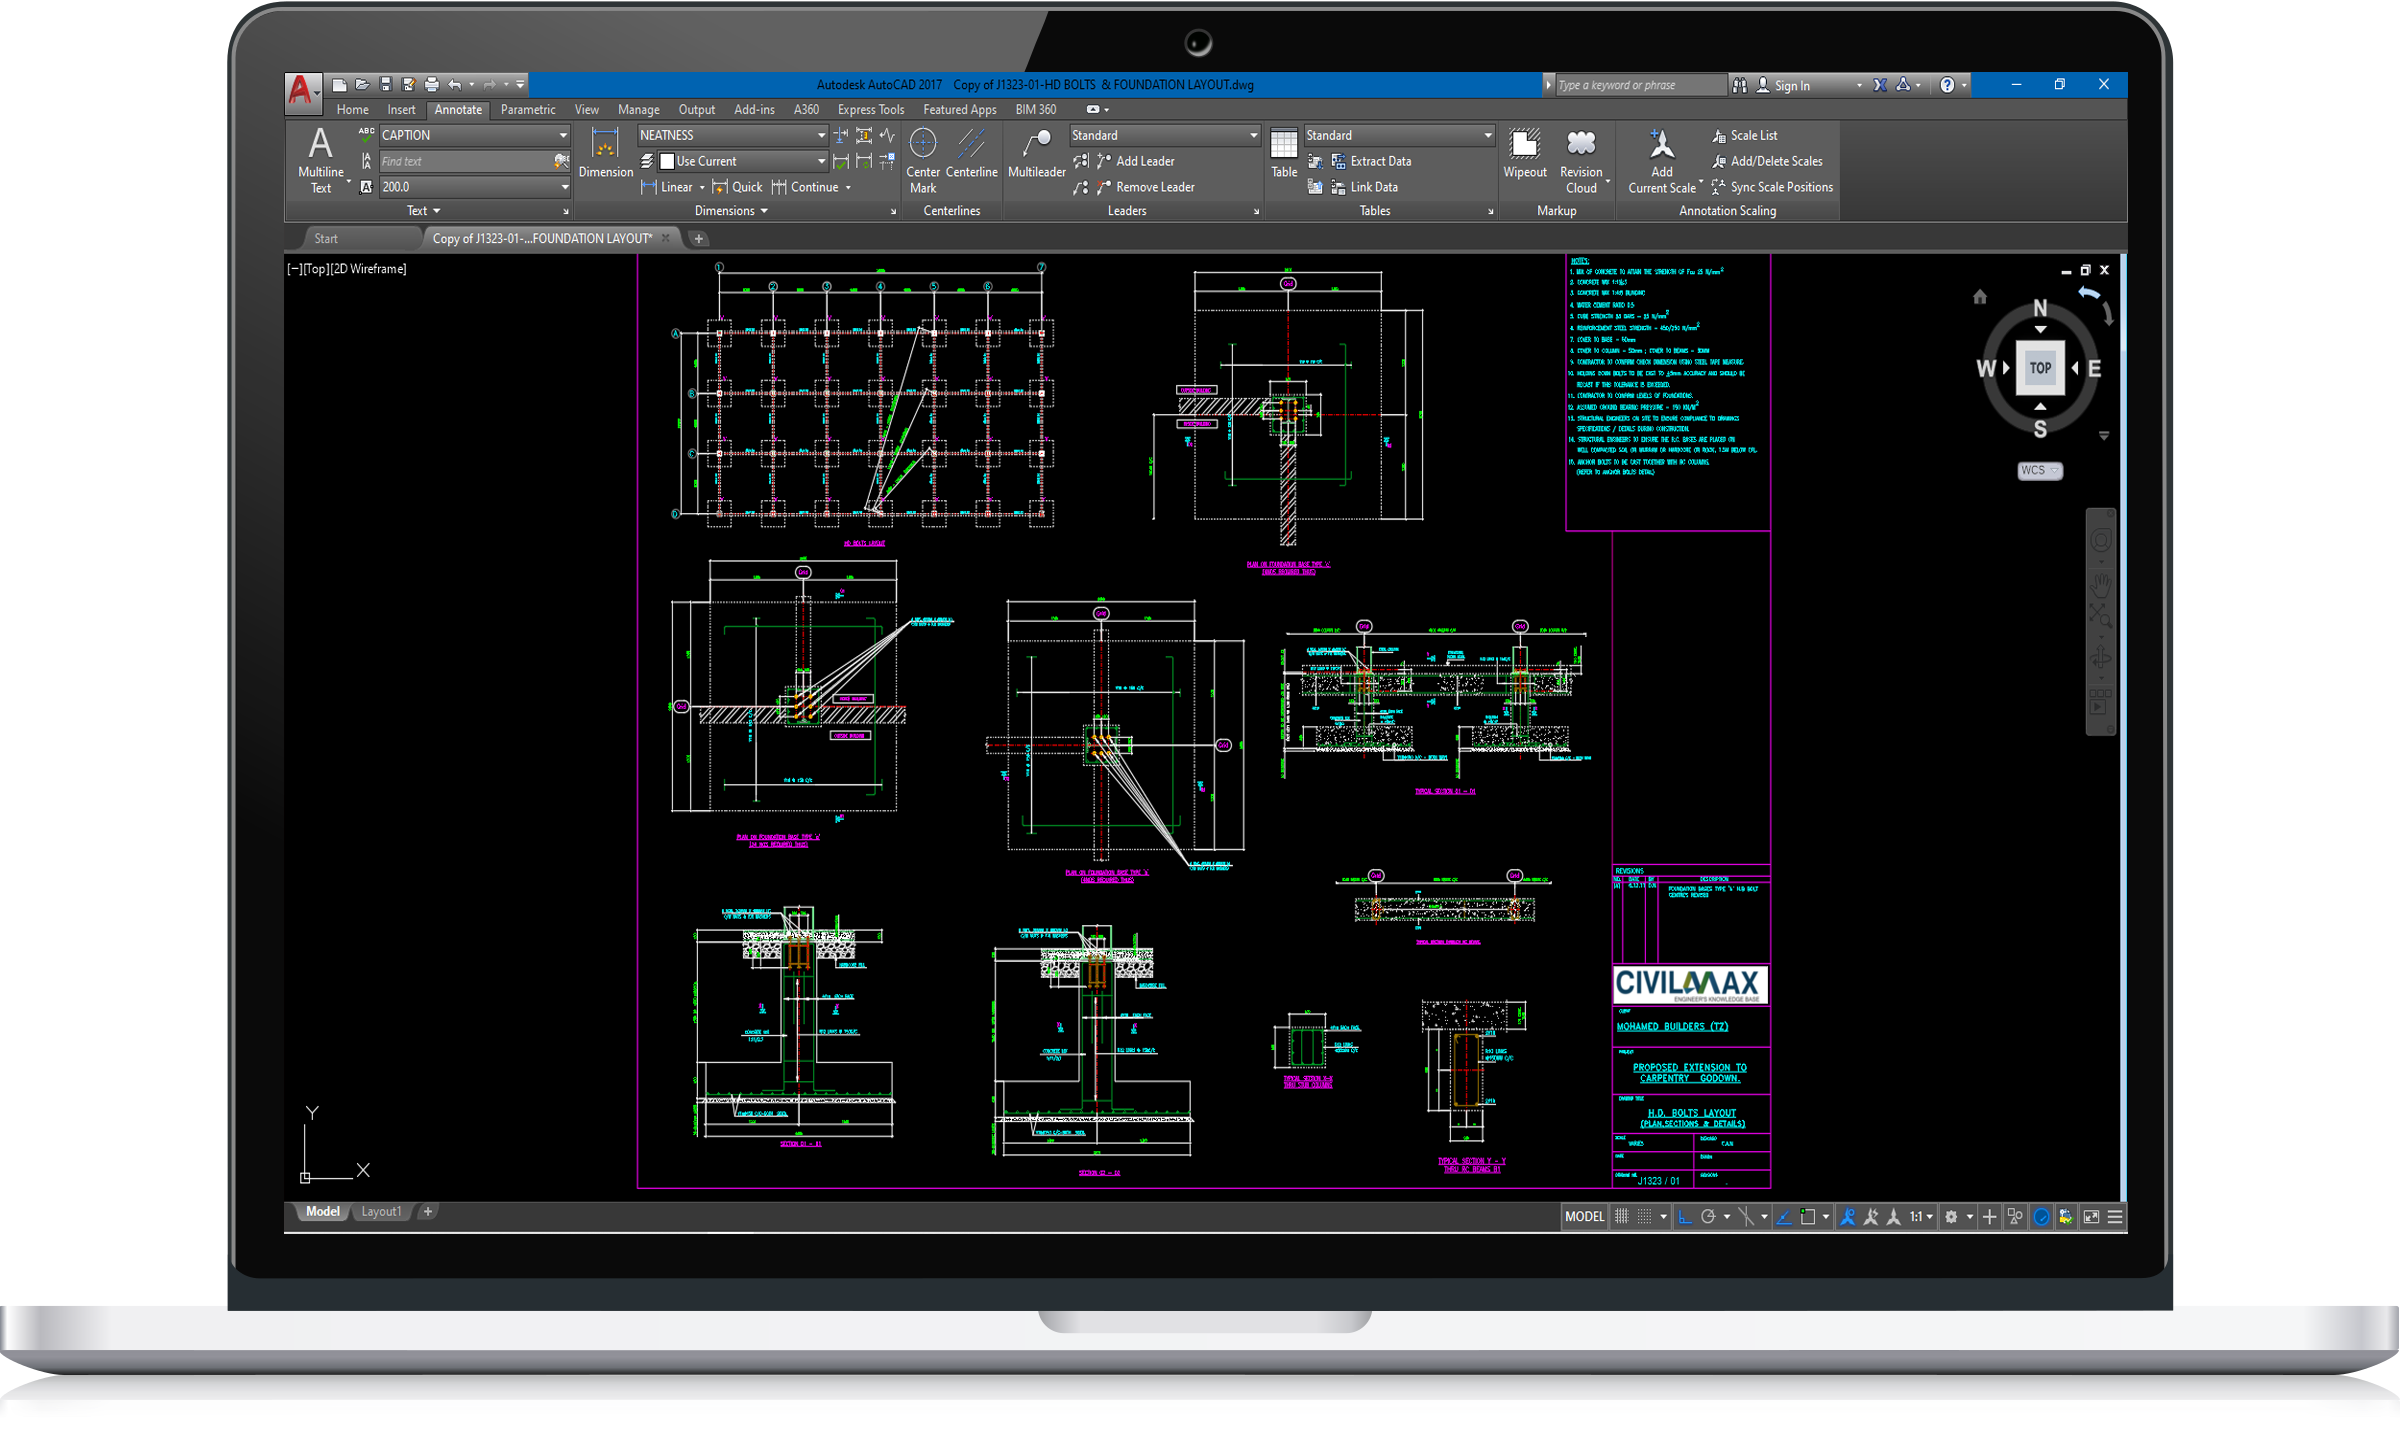Open the 200.0 text height dropdown
The height and width of the screenshot is (1444, 2400).
coord(474,187)
